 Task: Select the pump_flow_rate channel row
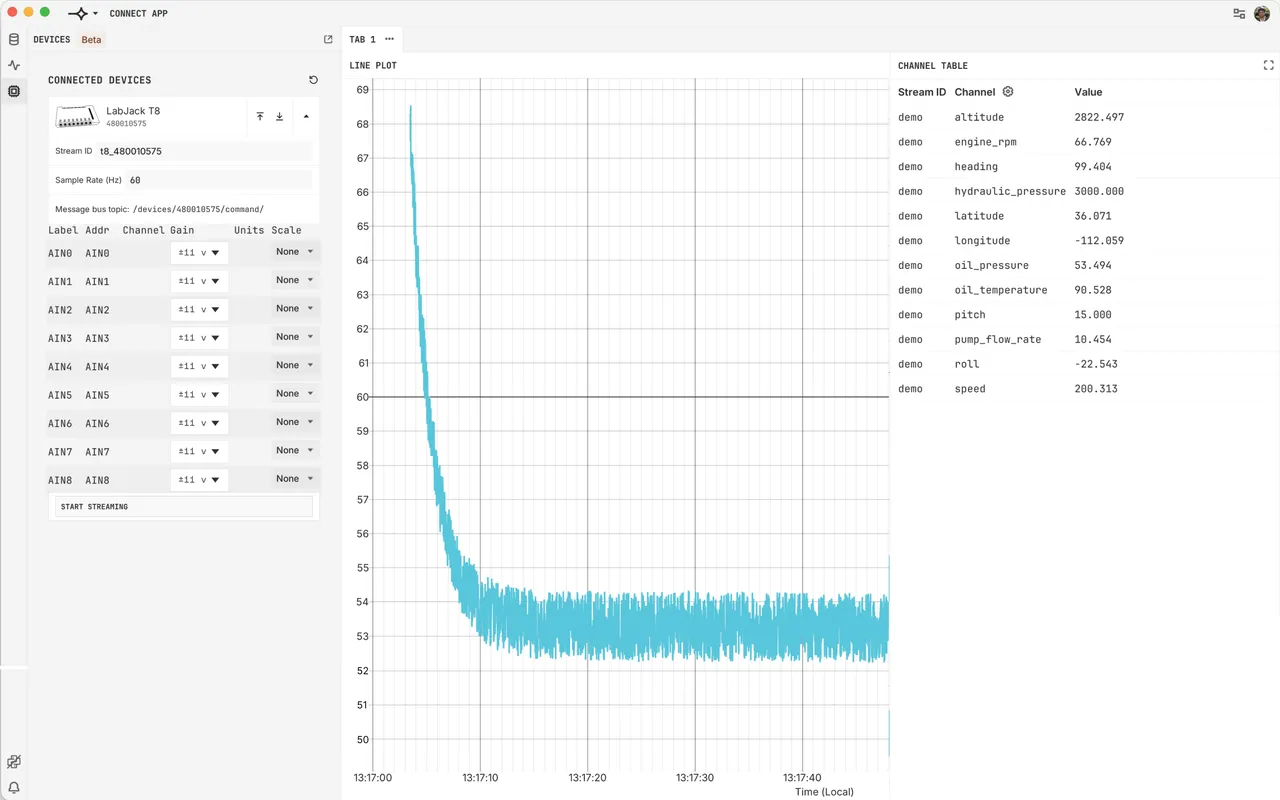tap(1085, 339)
